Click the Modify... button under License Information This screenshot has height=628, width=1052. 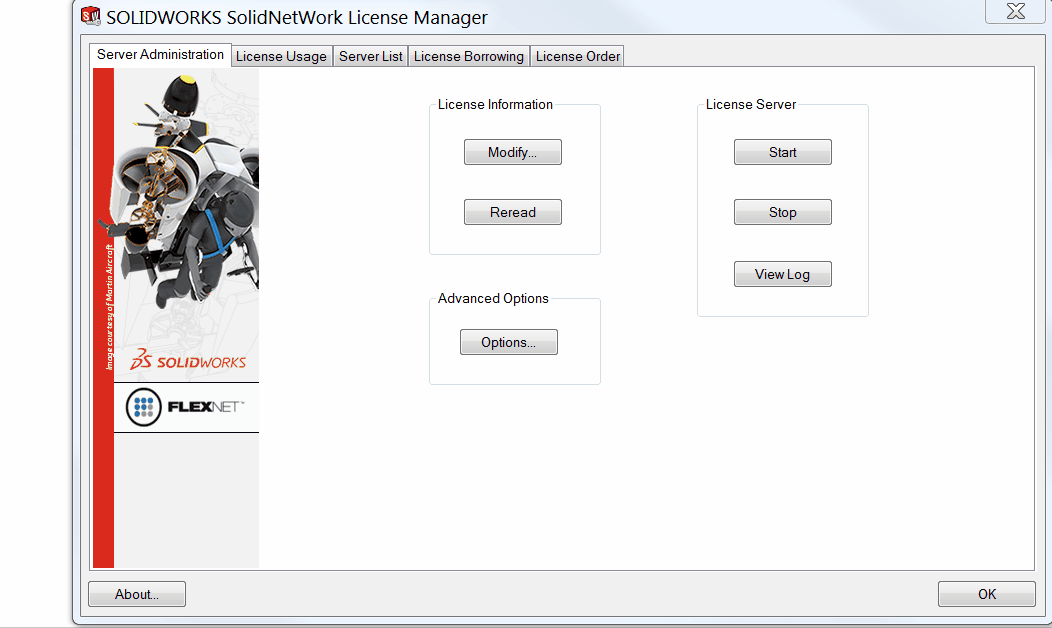pos(513,152)
